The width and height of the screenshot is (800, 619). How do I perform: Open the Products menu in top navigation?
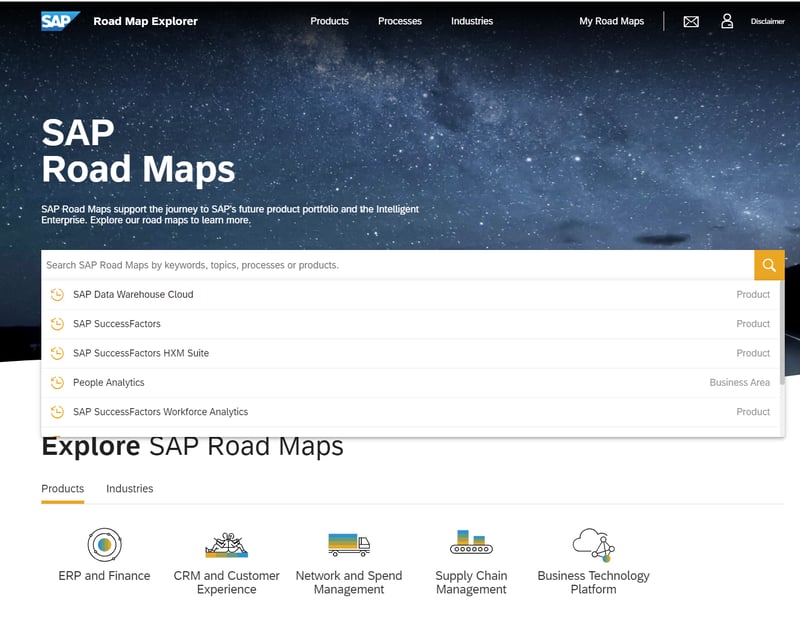pyautogui.click(x=330, y=21)
